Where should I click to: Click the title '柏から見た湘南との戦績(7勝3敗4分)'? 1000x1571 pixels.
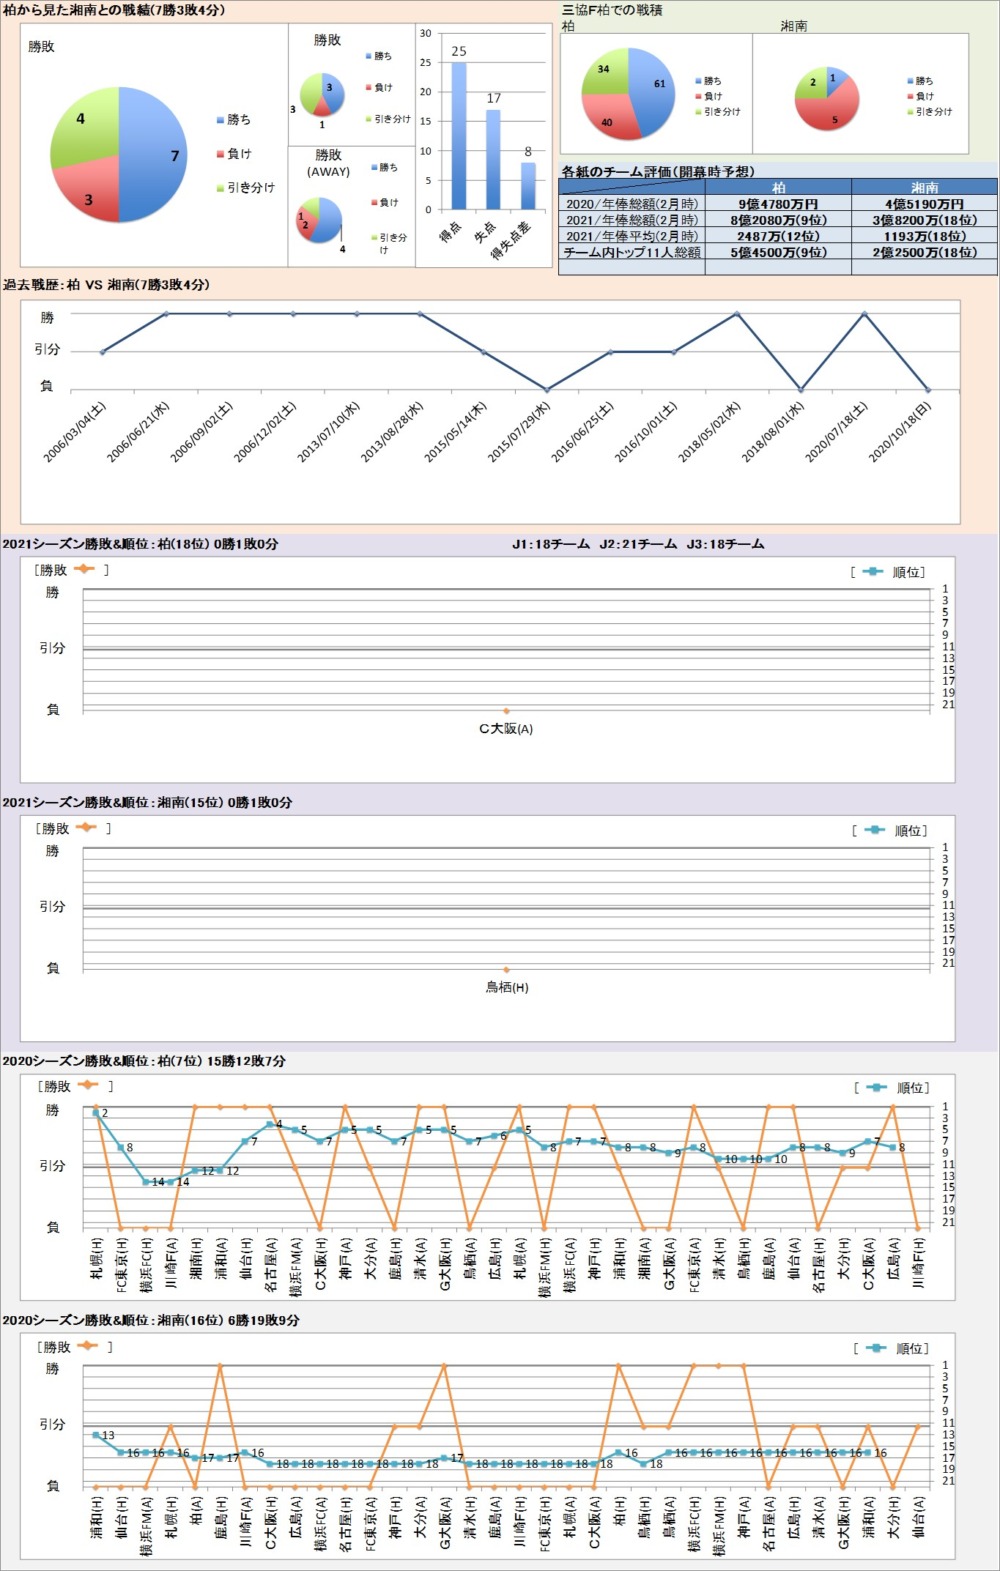point(114,10)
